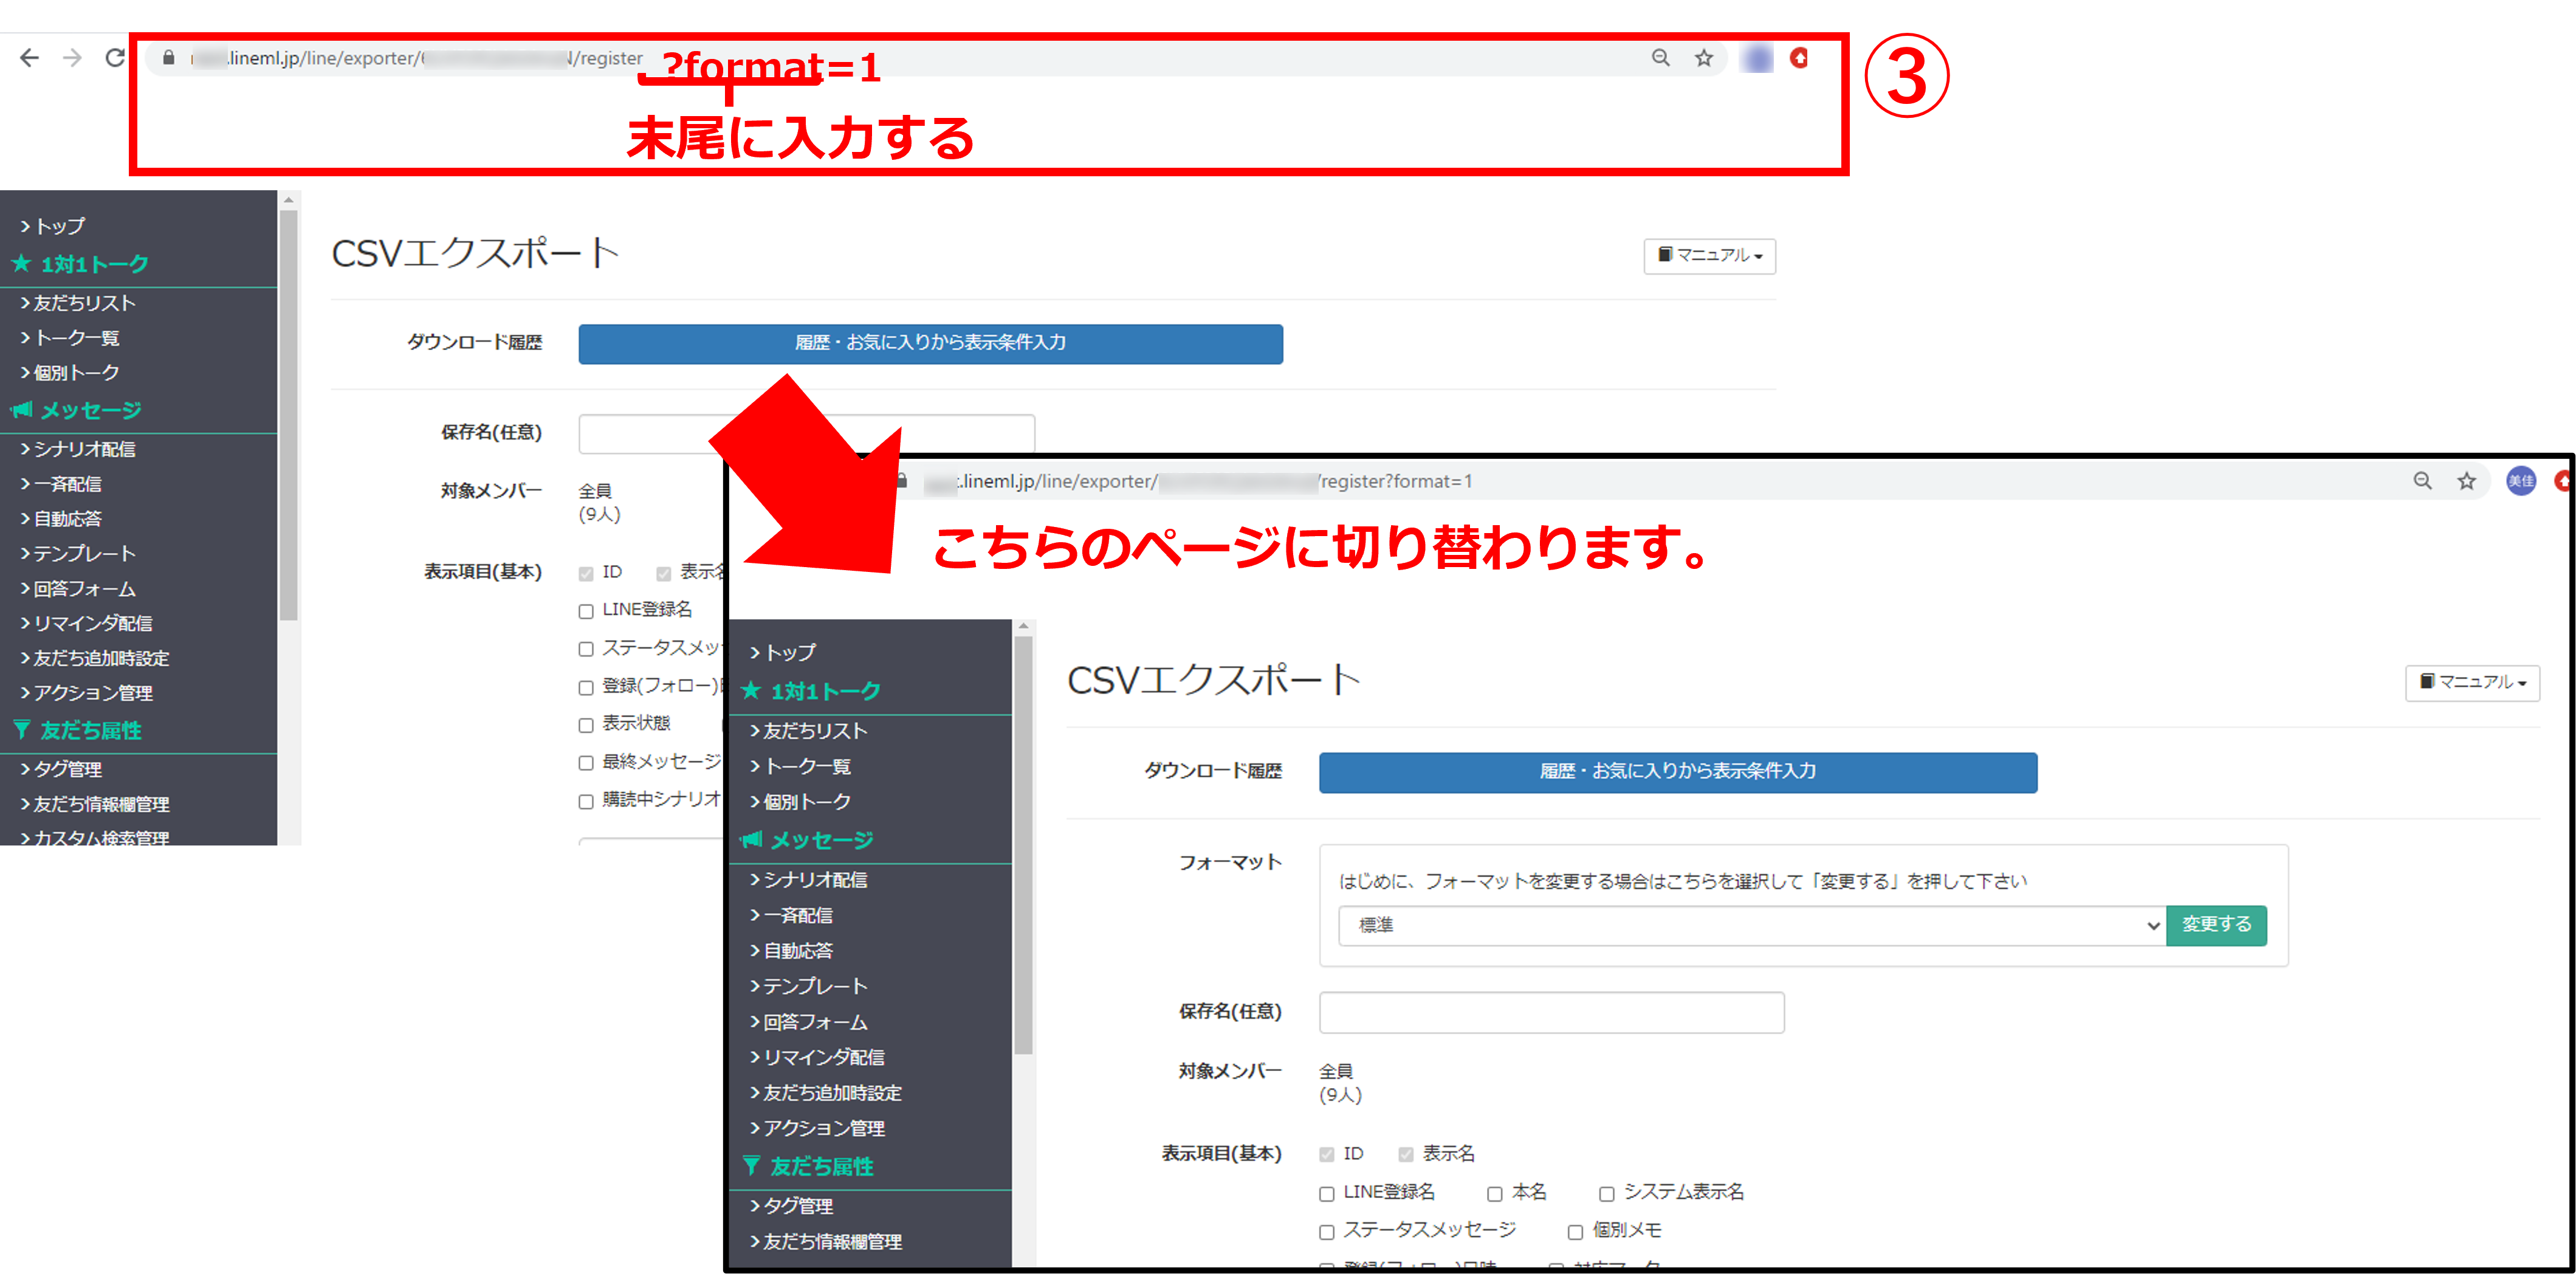
Task: Click the zoom magnifier icon in lower address bar
Action: point(2422,481)
